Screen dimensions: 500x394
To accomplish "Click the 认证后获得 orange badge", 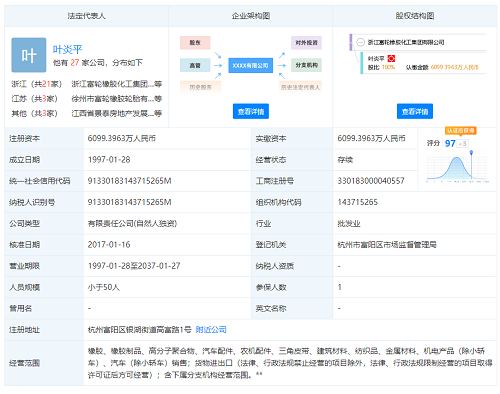I will pyautogui.click(x=460, y=130).
